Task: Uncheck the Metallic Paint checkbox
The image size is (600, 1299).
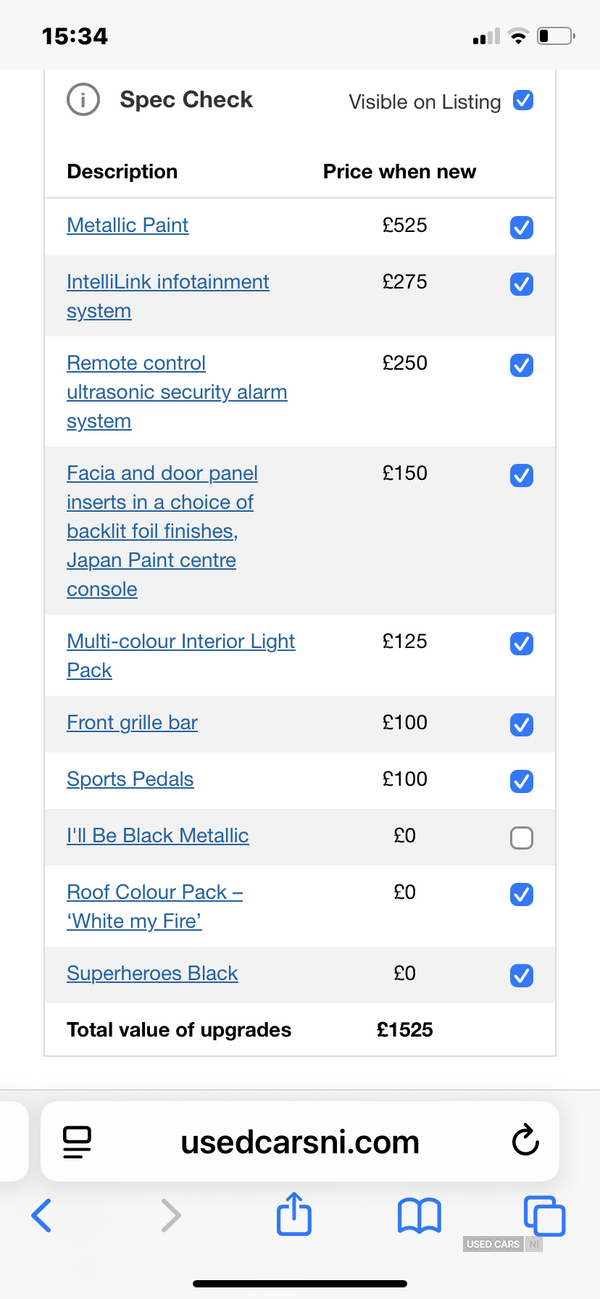Action: 521,228
